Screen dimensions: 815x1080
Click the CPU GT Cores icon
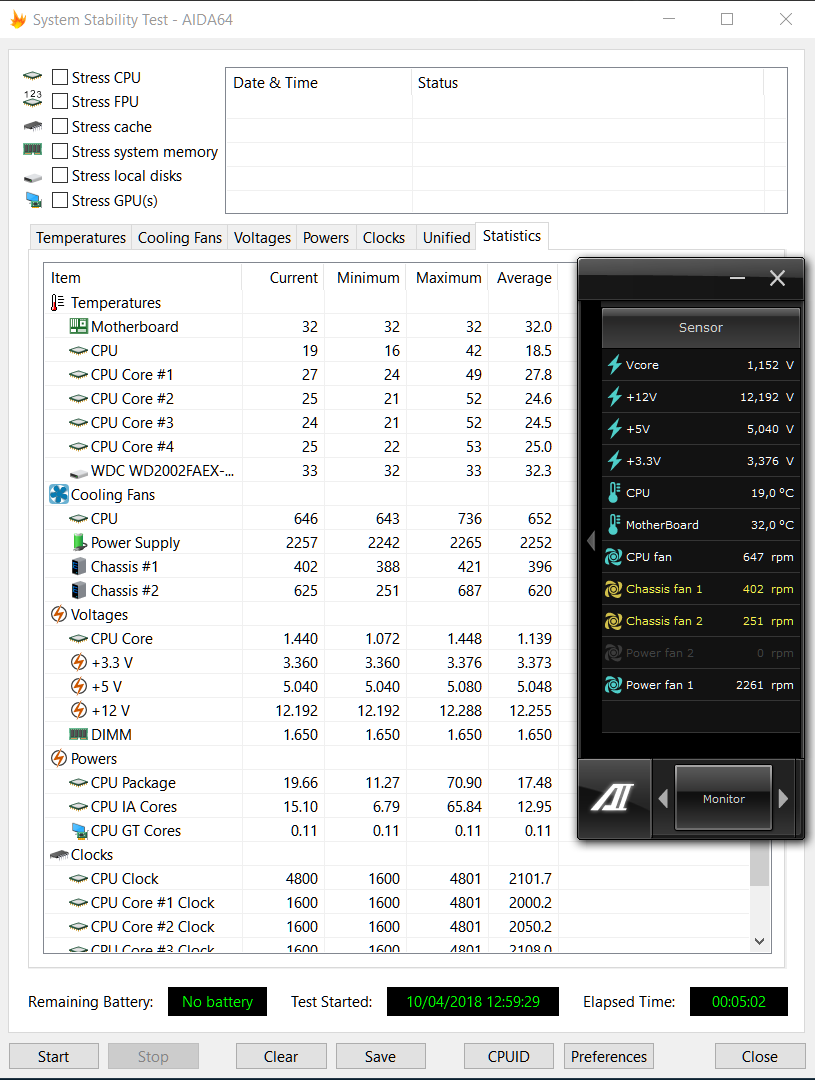point(80,831)
